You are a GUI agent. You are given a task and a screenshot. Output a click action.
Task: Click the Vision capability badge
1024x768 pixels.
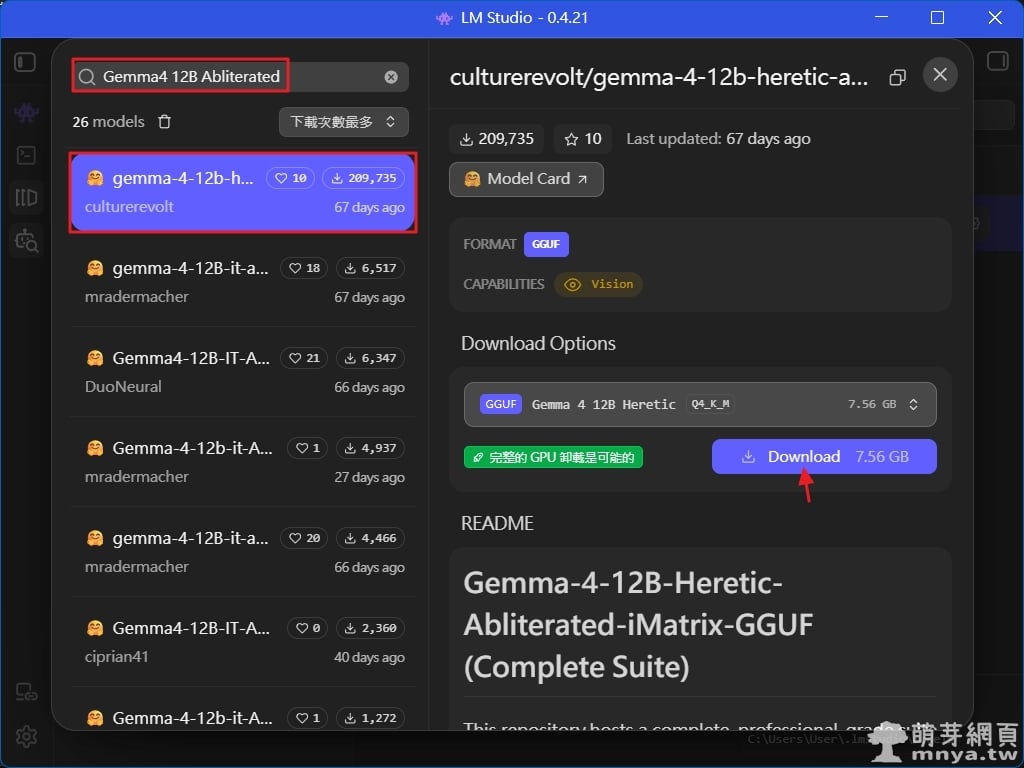tap(599, 284)
